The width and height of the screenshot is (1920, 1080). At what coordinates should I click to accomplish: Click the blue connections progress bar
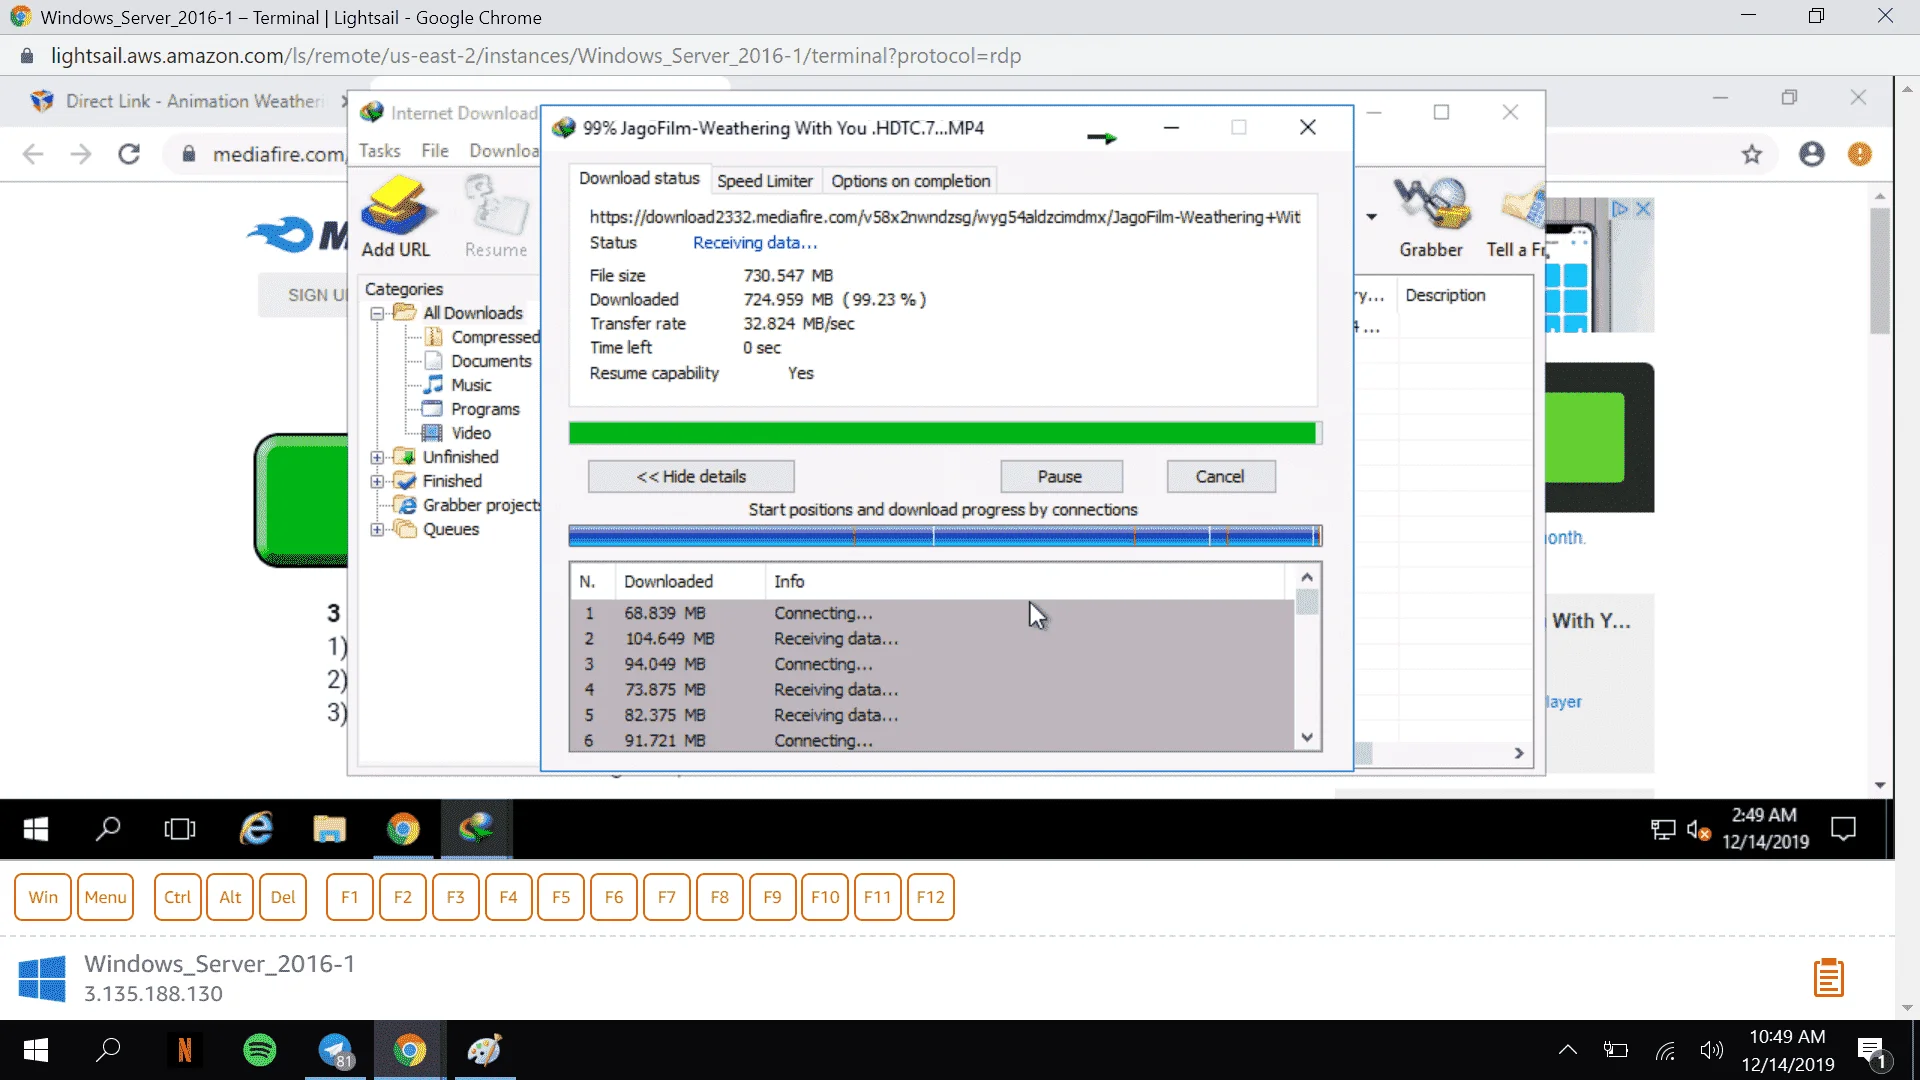point(945,536)
